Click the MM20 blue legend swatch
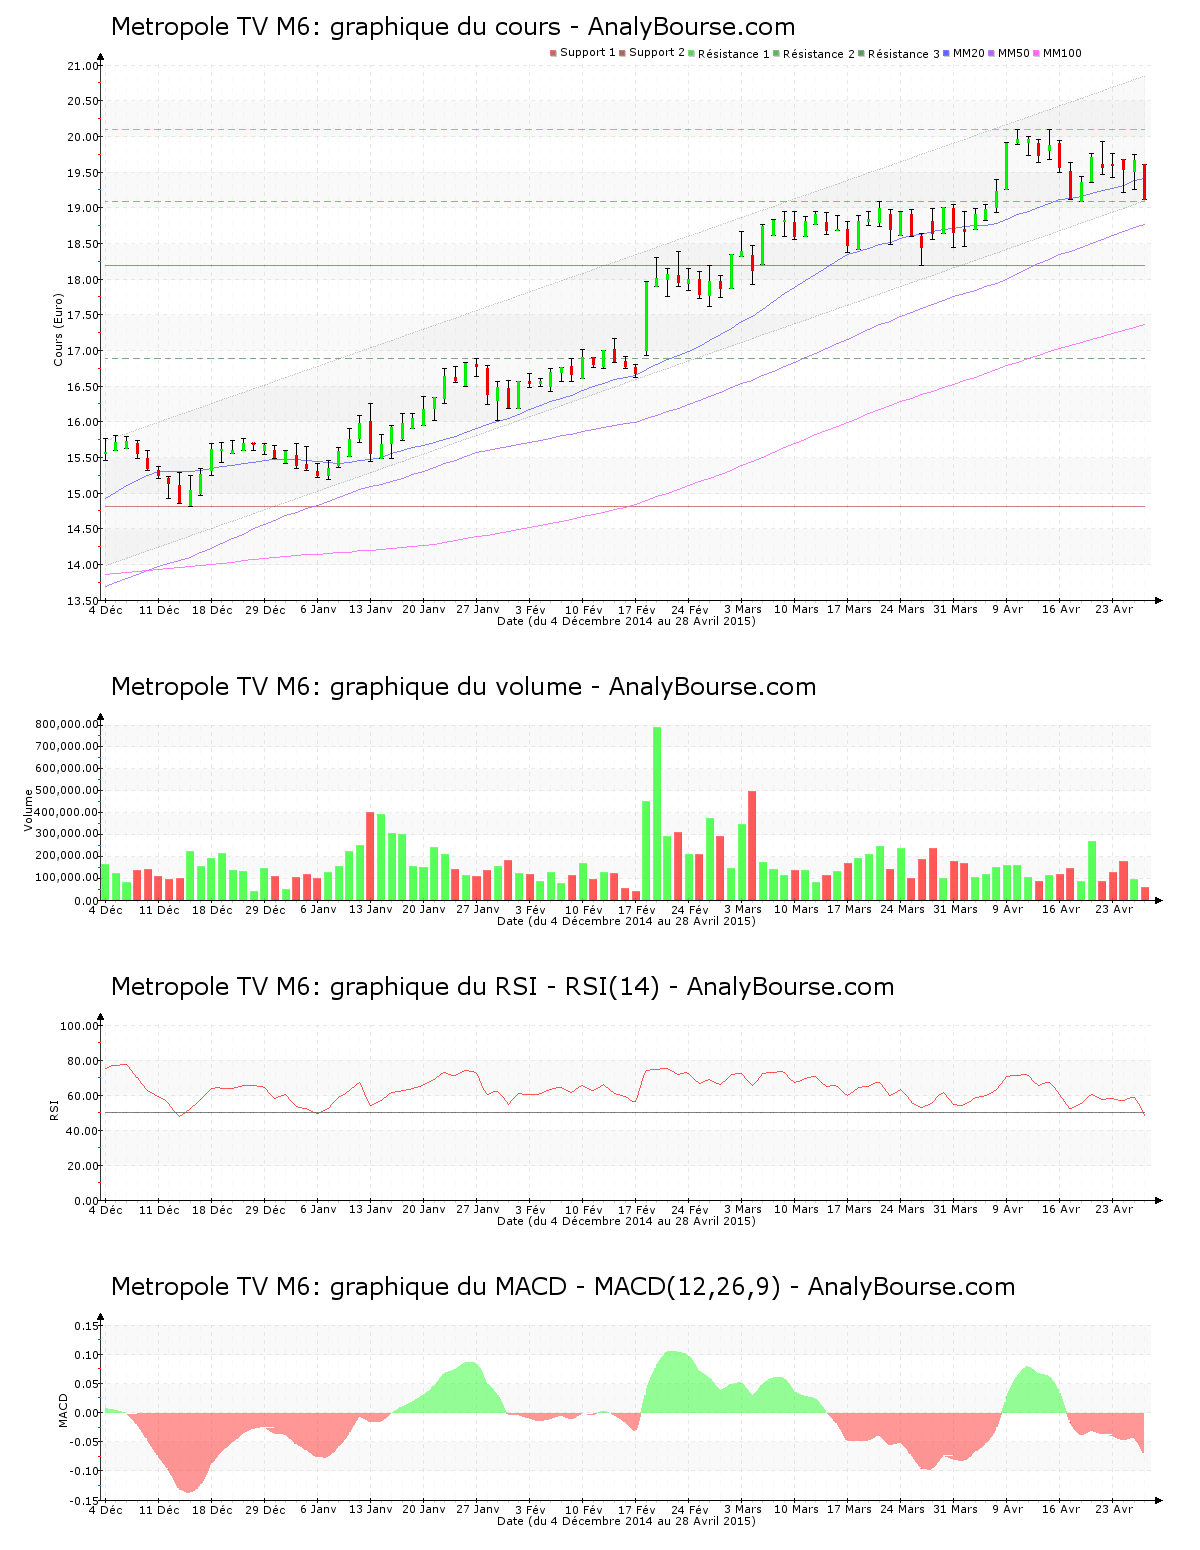This screenshot has height=1550, width=1200. click(946, 53)
